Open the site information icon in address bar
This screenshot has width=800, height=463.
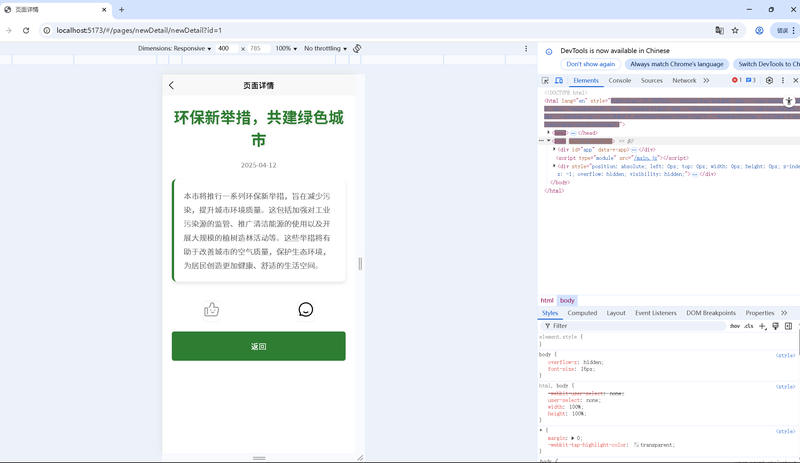click(x=47, y=31)
